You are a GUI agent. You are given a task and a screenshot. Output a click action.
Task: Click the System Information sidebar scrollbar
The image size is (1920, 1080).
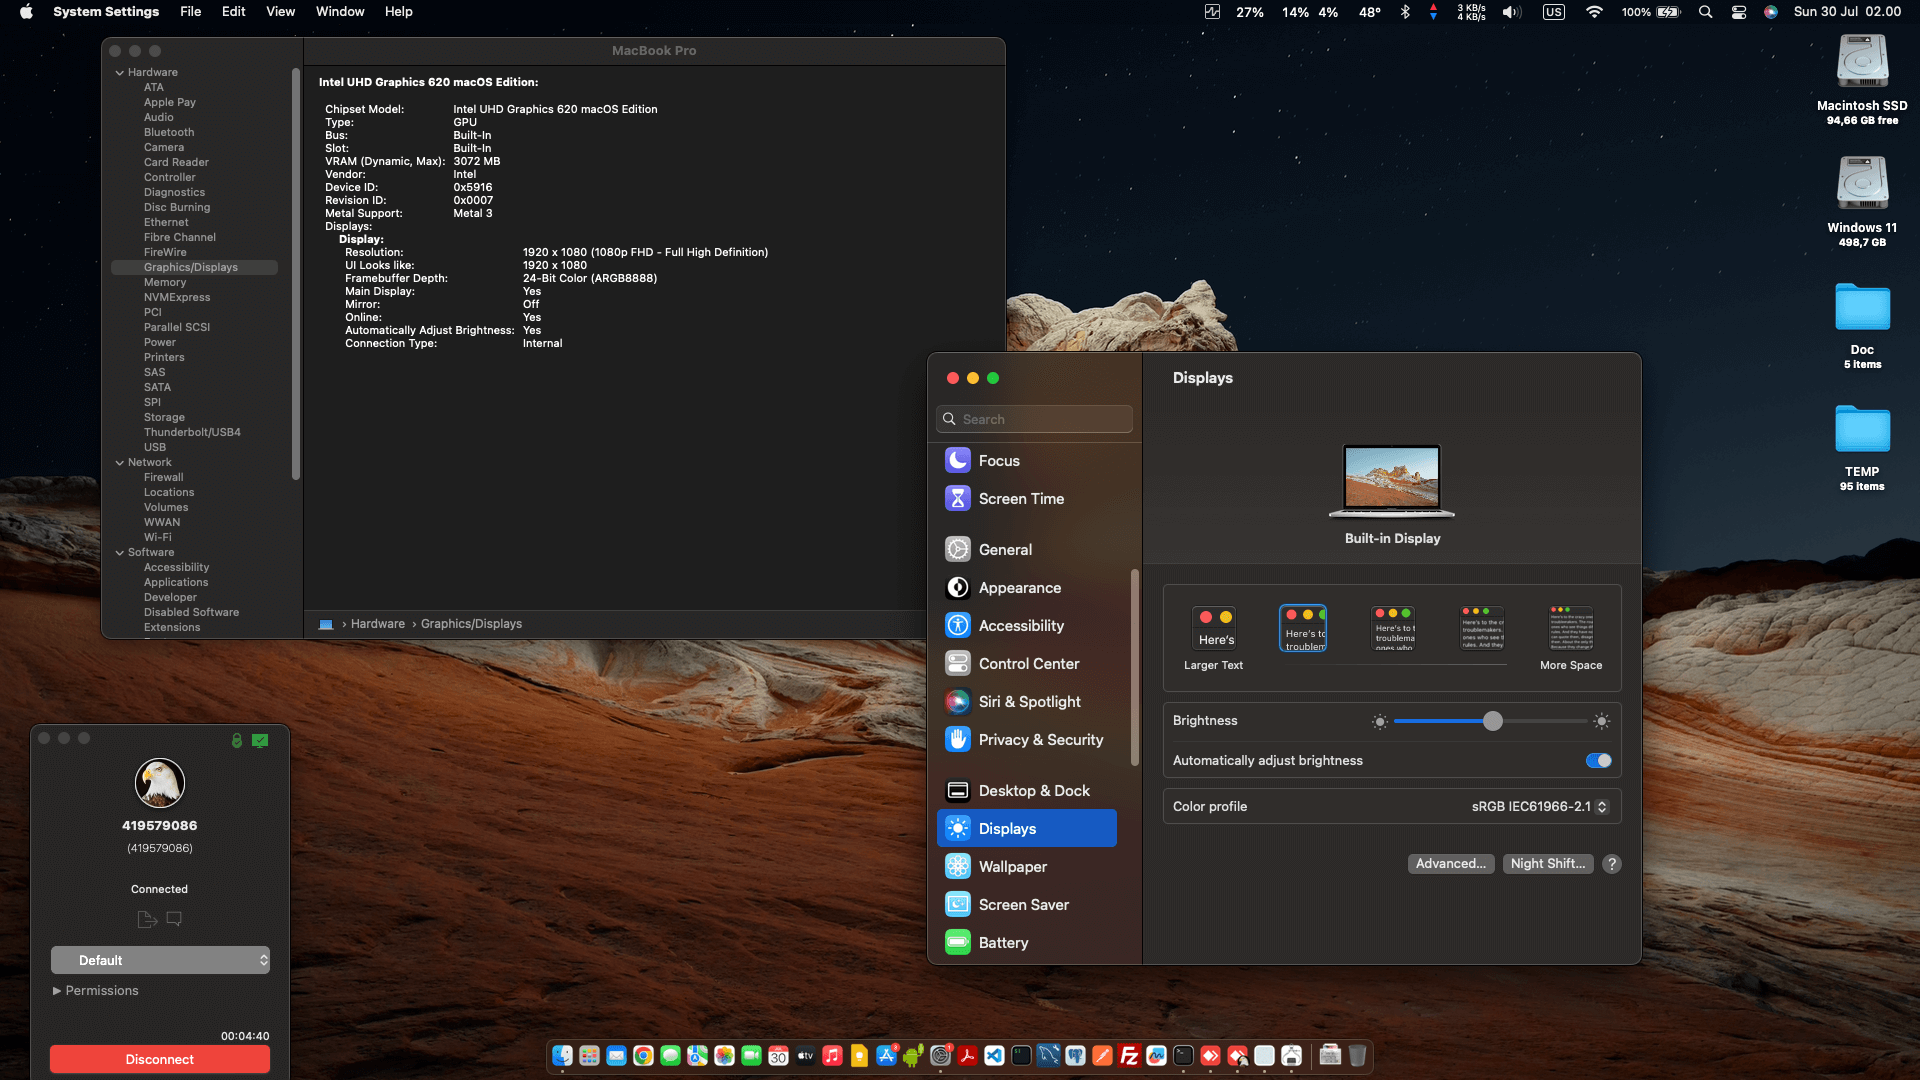coord(295,273)
